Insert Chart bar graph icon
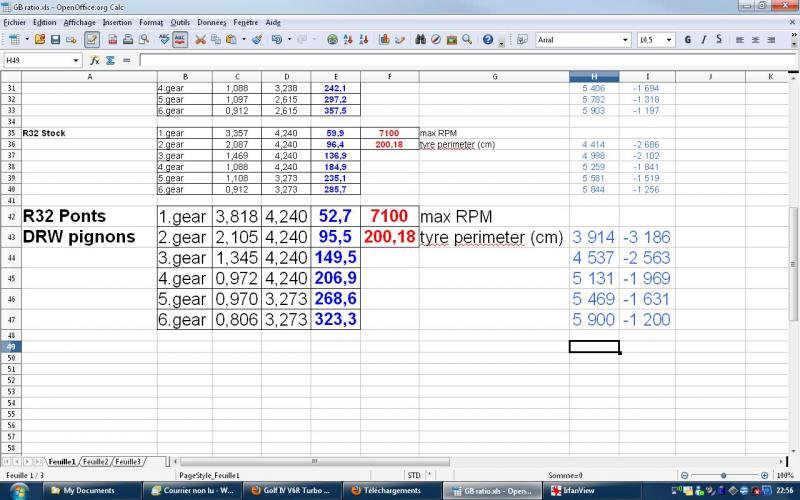Viewport: 800px width, 500px height. click(384, 39)
